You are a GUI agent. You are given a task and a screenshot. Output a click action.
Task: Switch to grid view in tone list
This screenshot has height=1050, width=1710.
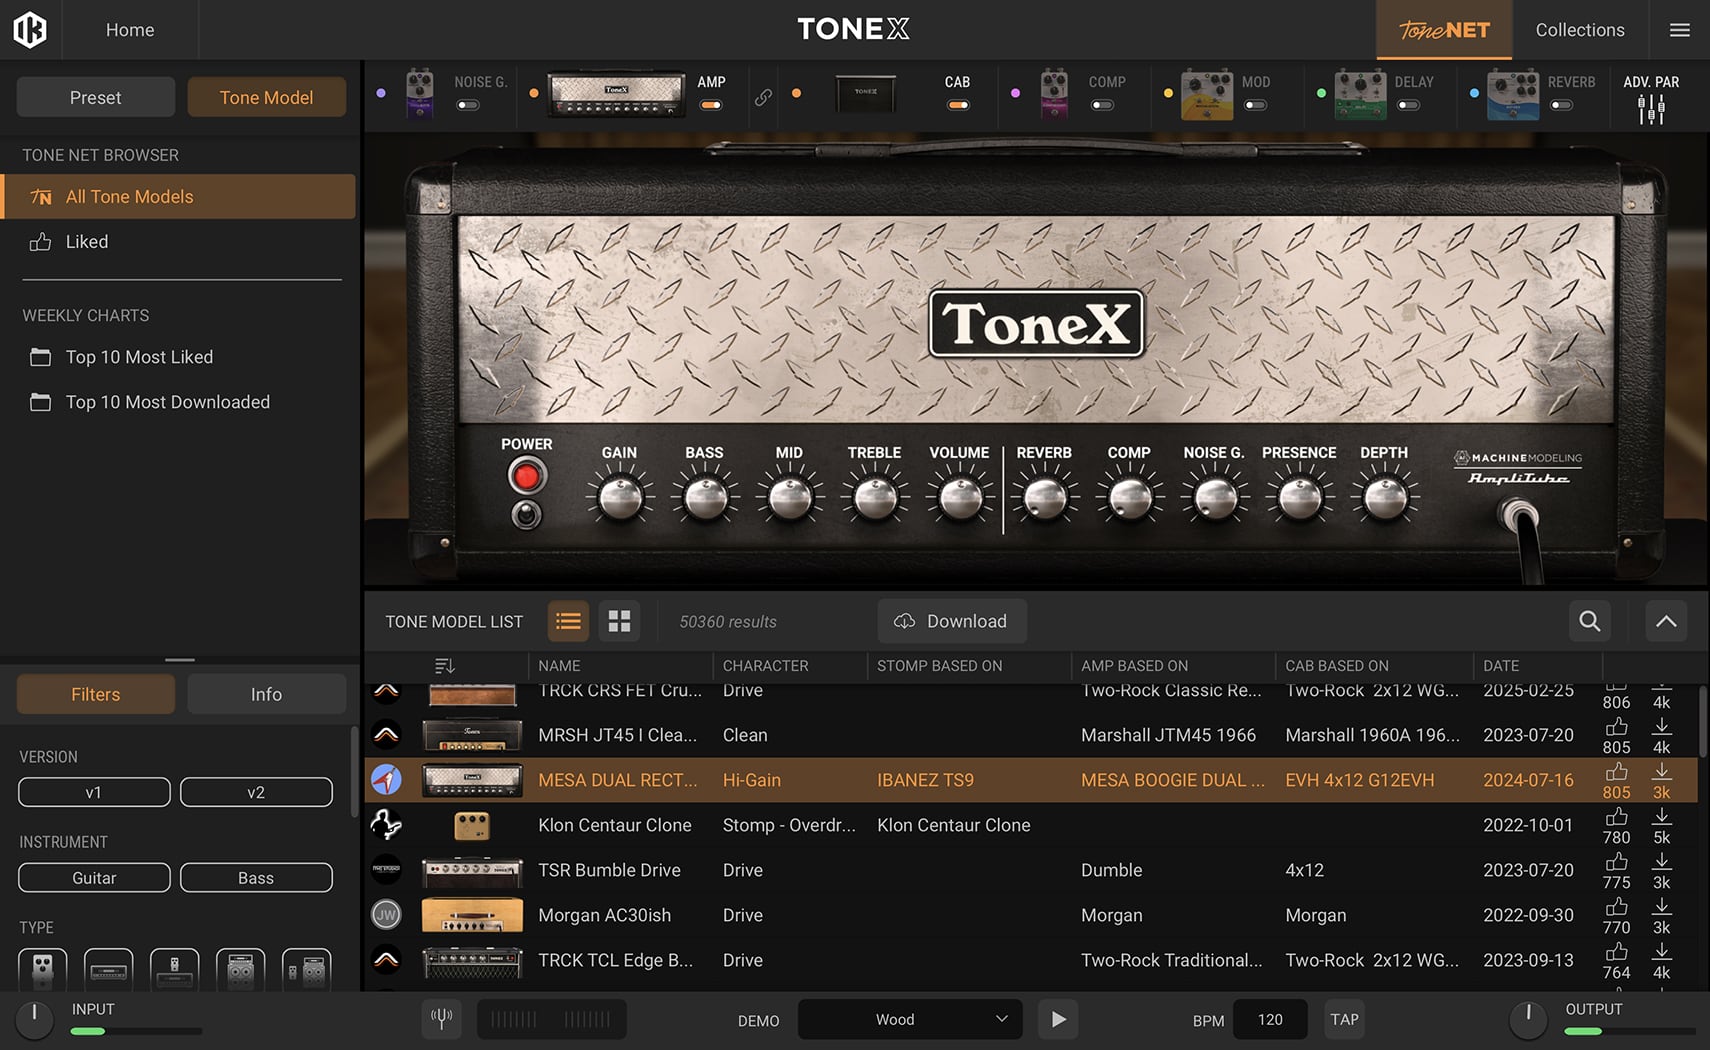(x=619, y=621)
